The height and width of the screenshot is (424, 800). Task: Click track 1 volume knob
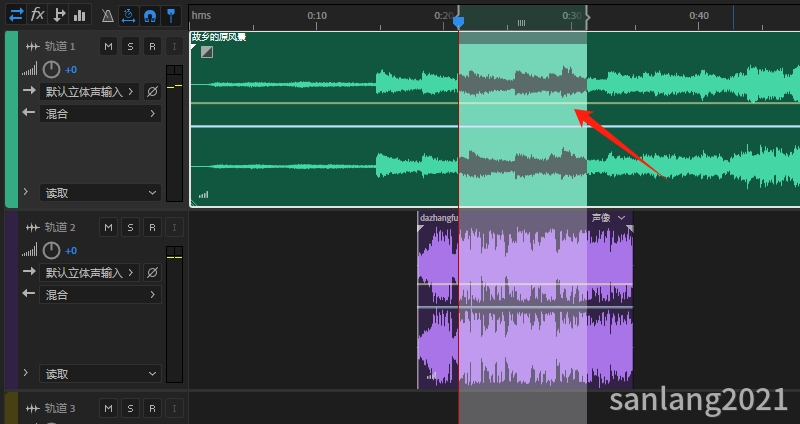click(51, 70)
